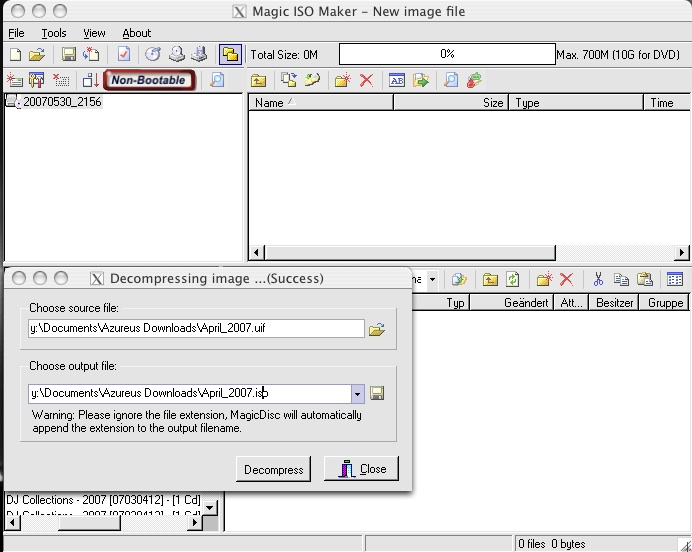Sort image list by Time column
The height and width of the screenshot is (552, 692).
[667, 103]
